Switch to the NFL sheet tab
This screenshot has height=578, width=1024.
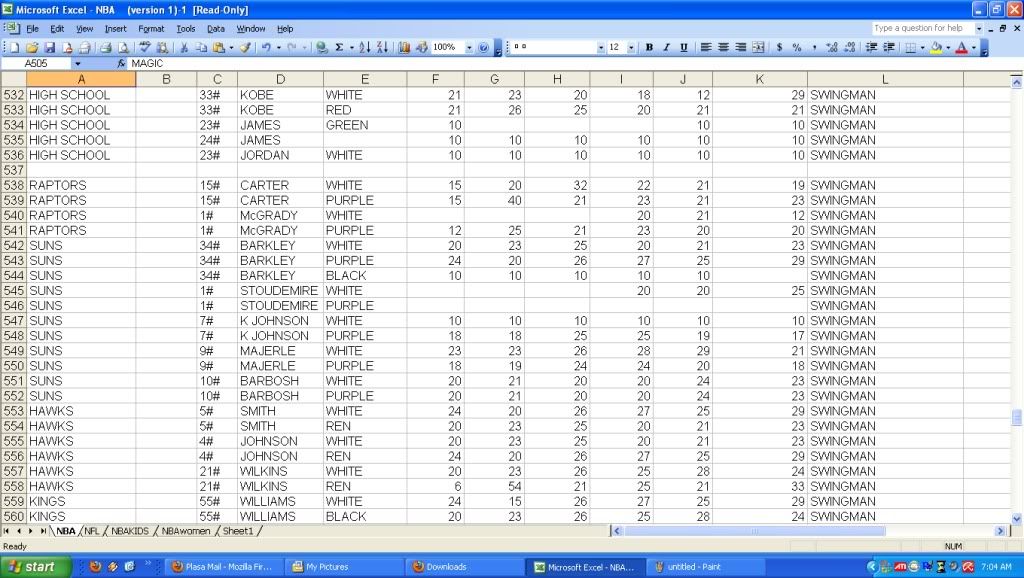(x=92, y=531)
